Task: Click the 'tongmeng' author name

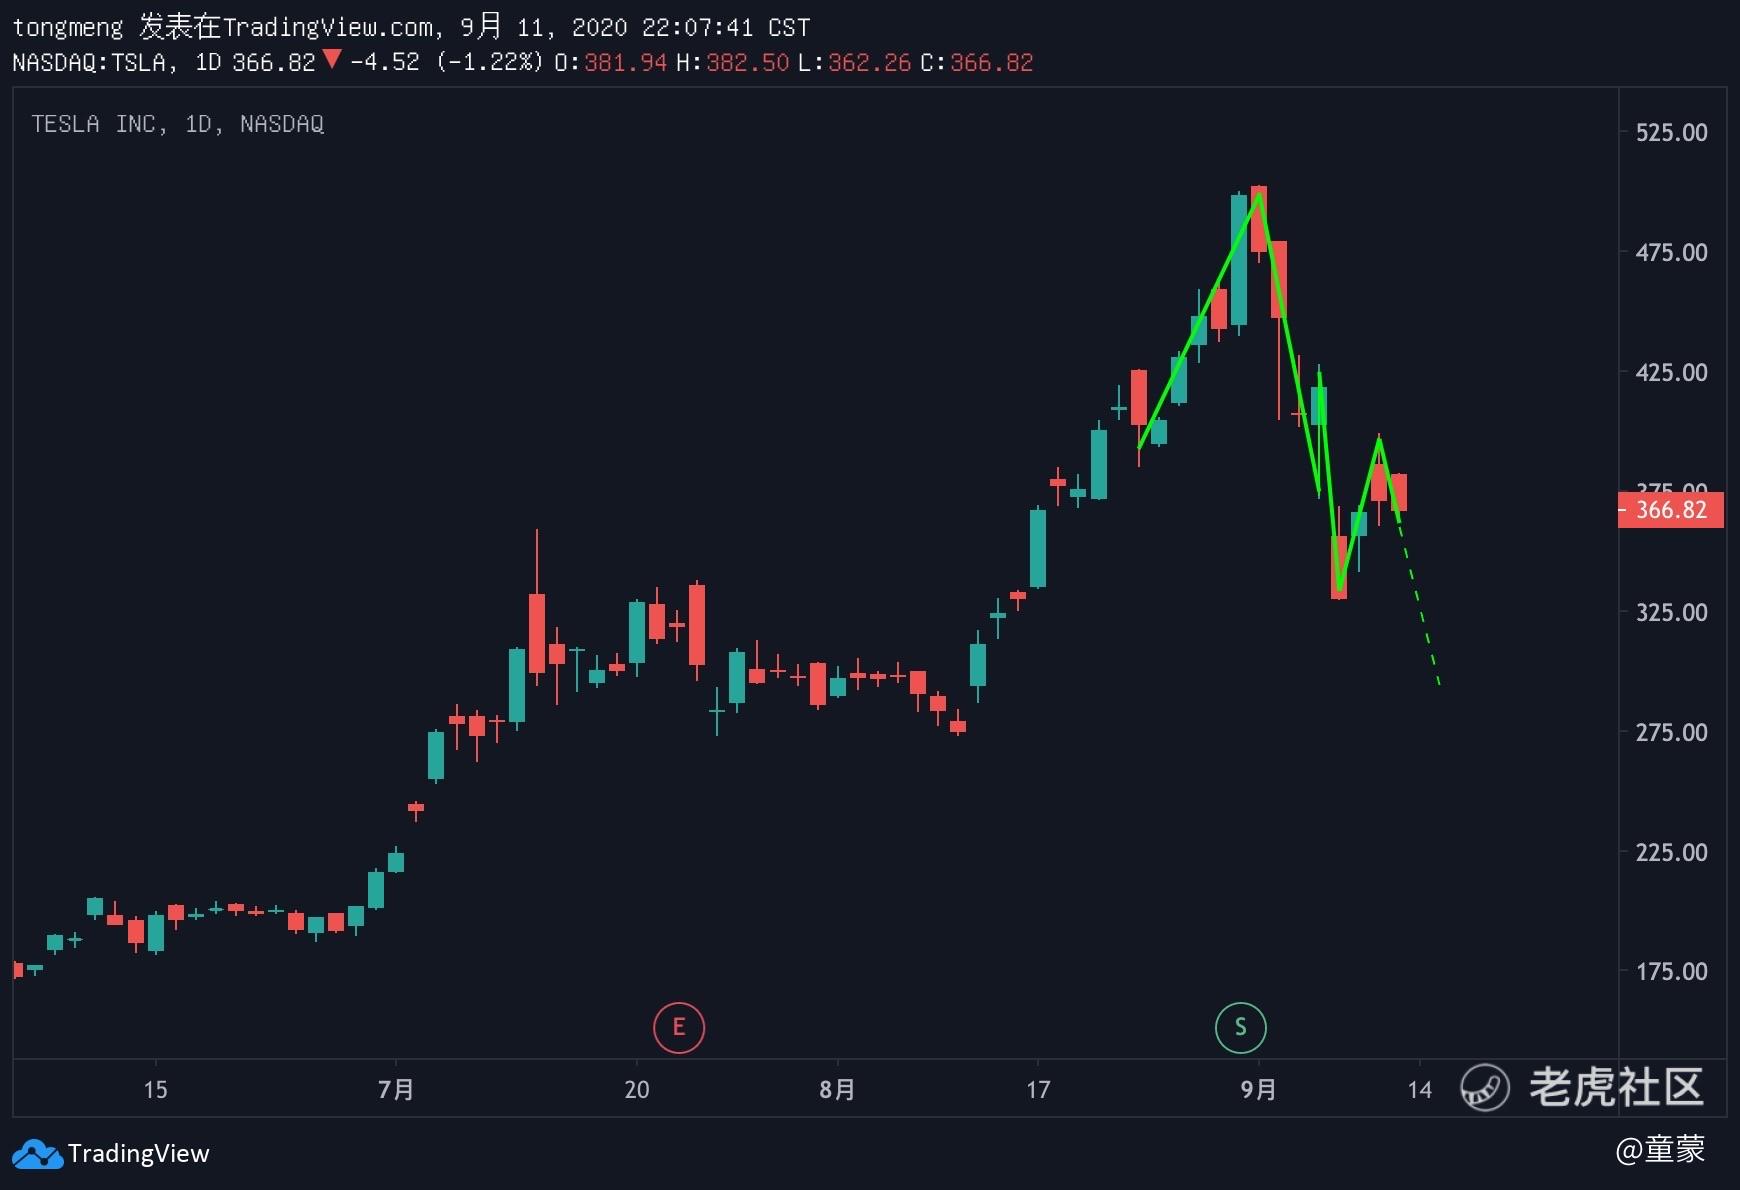Action: tap(68, 27)
